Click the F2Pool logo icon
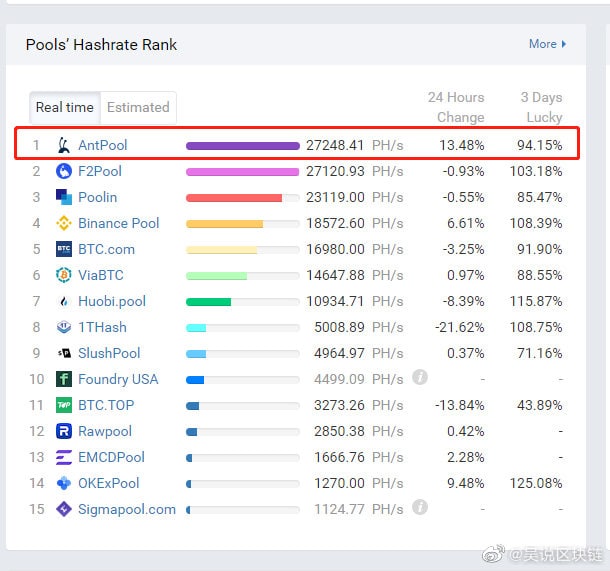Viewport: 610px width, 571px height. click(64, 171)
